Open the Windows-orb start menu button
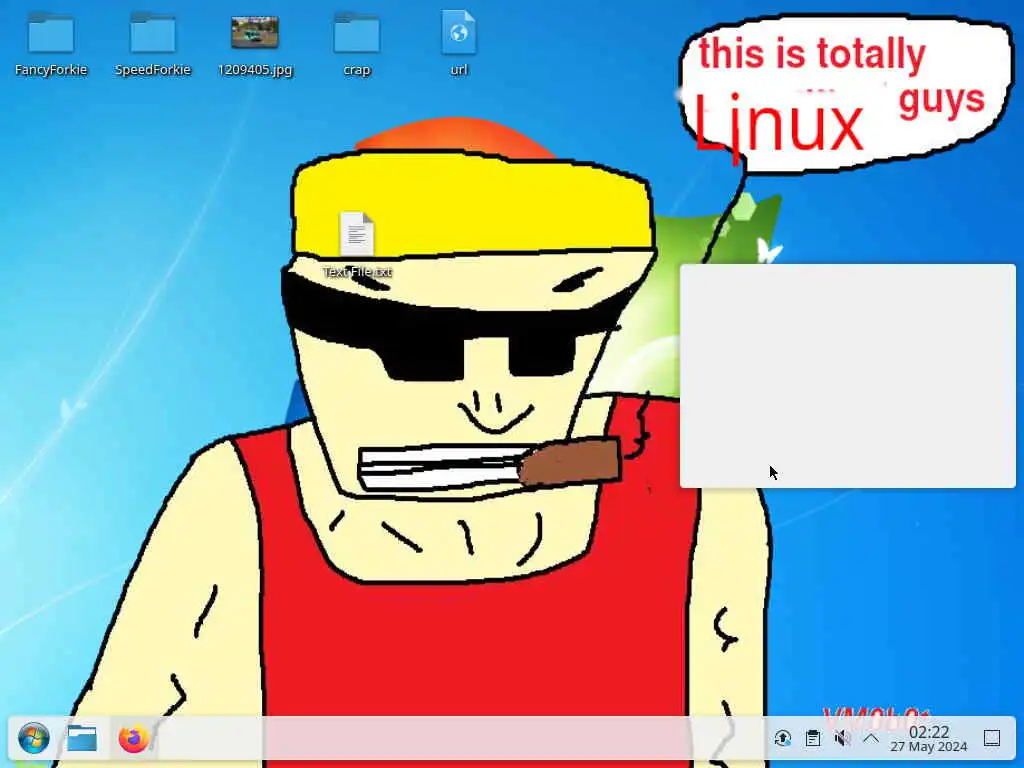This screenshot has height=768, width=1024. point(33,739)
